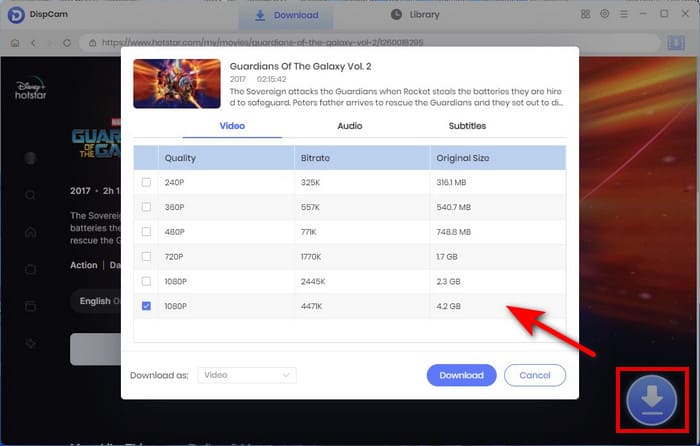The image size is (700, 446).
Task: Click the browser home icon
Action: tap(15, 43)
